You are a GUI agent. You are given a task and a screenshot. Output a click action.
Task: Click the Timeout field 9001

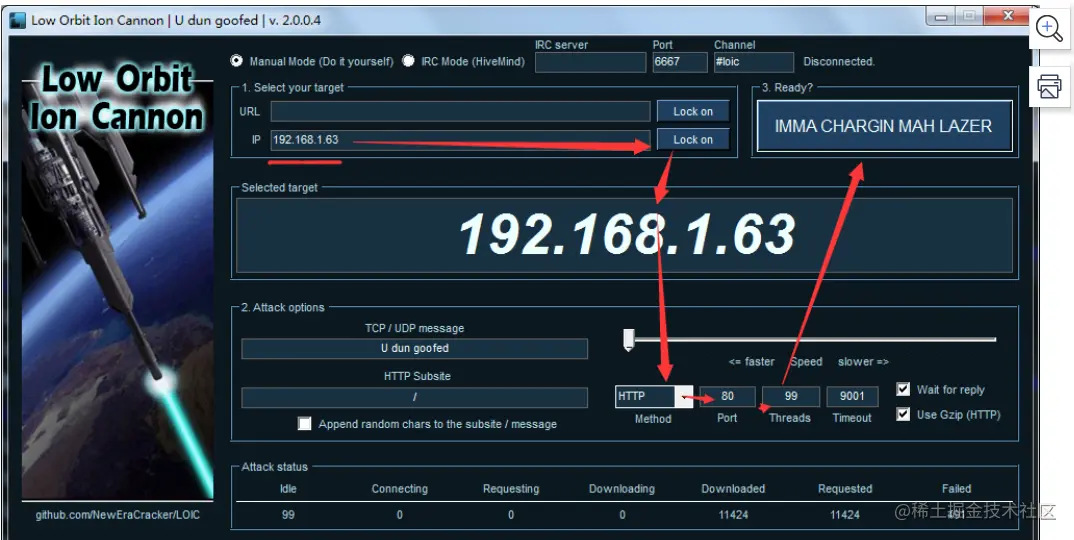pyautogui.click(x=852, y=396)
